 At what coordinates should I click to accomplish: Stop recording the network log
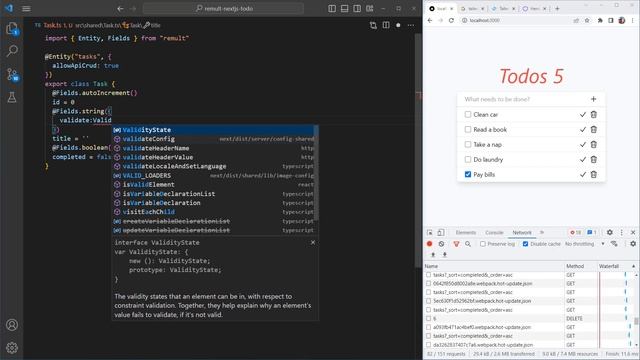point(429,244)
